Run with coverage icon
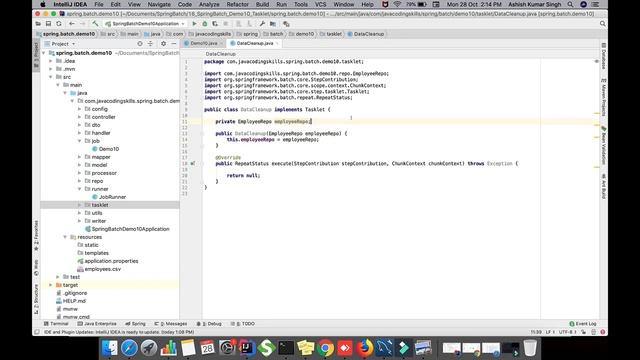This screenshot has width=640, height=360. click(215, 24)
